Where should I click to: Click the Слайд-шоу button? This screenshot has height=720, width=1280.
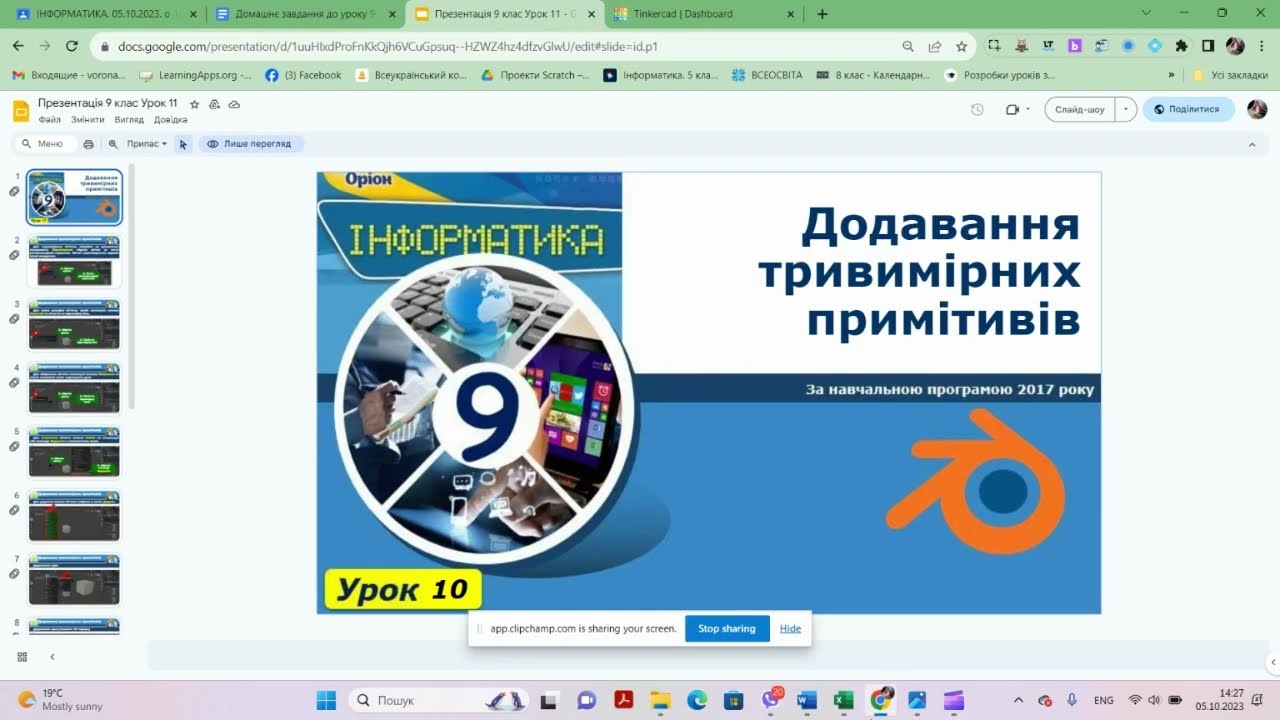point(1081,109)
